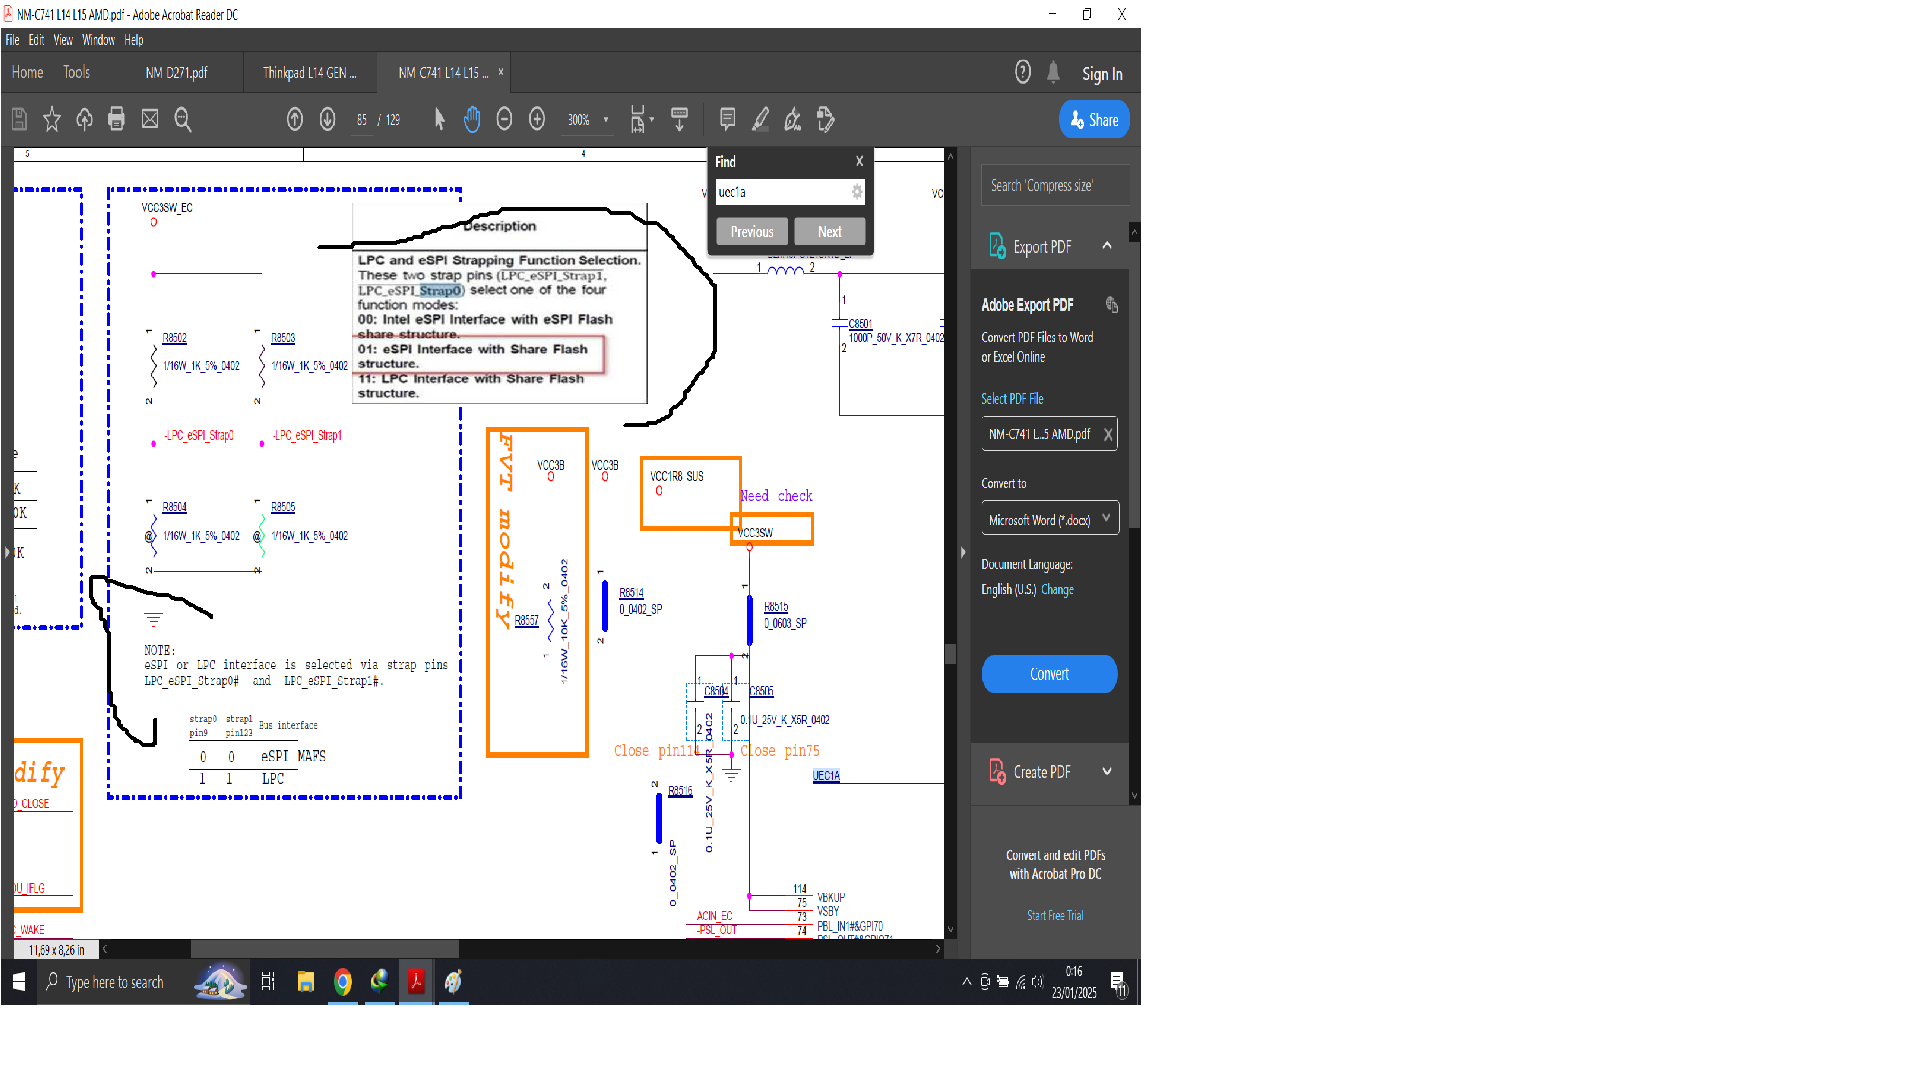Open the View menu
This screenshot has width=1920, height=1080.
(x=63, y=40)
